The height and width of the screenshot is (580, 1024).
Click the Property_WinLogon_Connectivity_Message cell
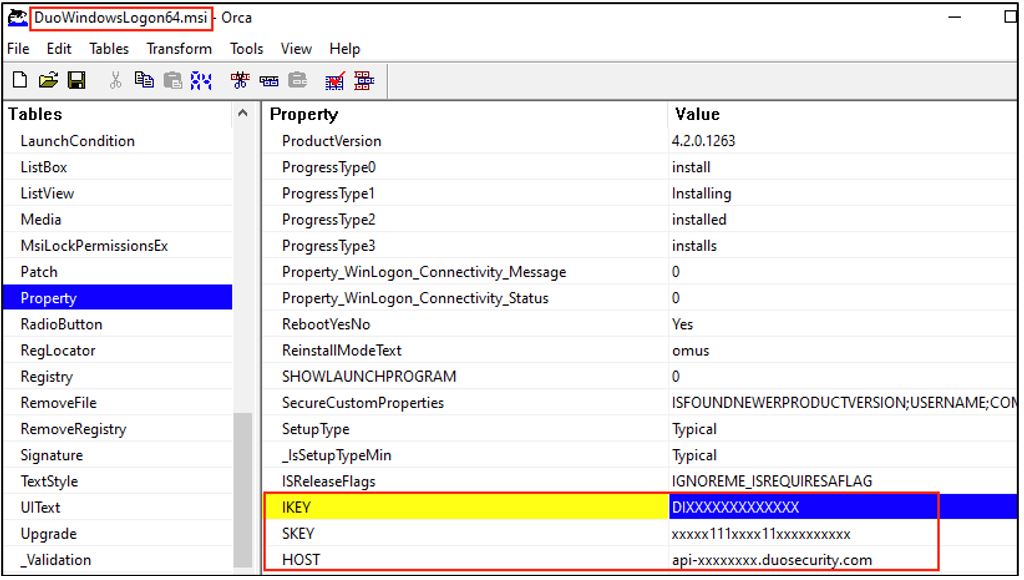click(x=465, y=272)
